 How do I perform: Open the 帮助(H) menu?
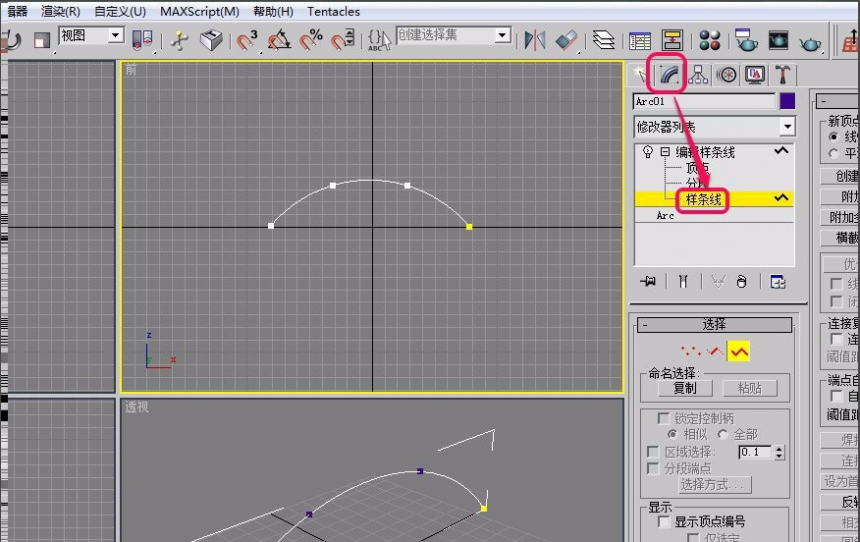pos(273,12)
